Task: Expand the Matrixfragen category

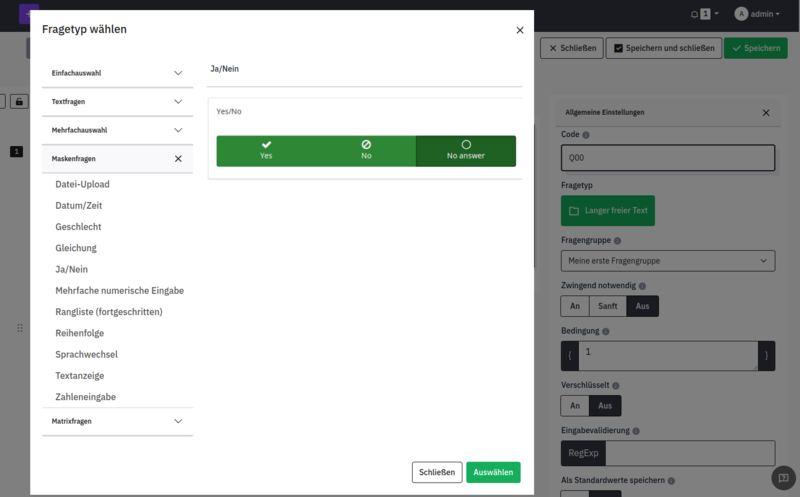Action: pyautogui.click(x=117, y=421)
